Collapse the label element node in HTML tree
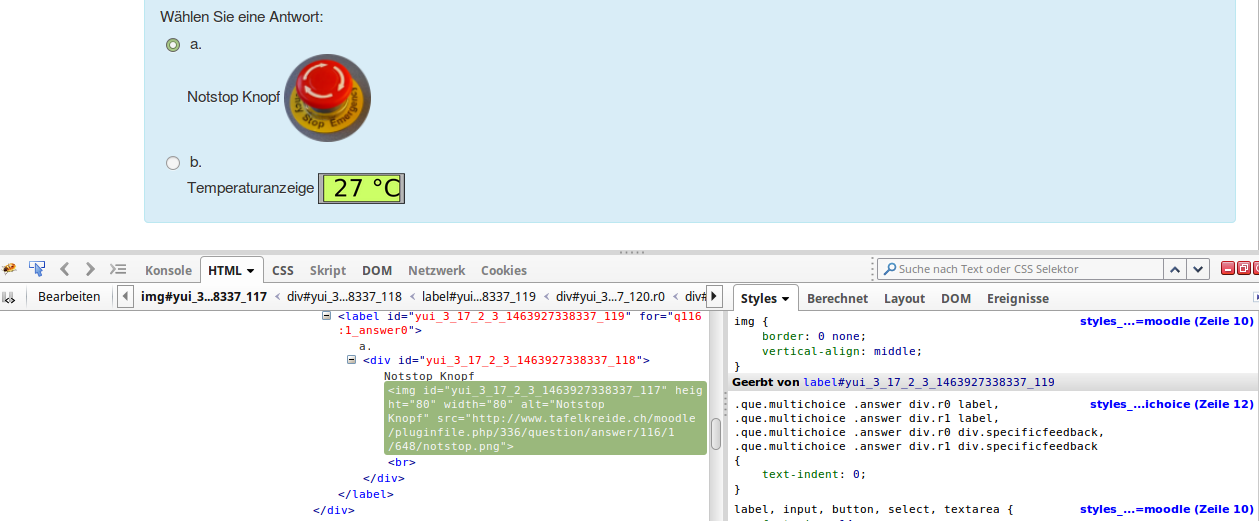The image size is (1259, 521). [x=327, y=316]
